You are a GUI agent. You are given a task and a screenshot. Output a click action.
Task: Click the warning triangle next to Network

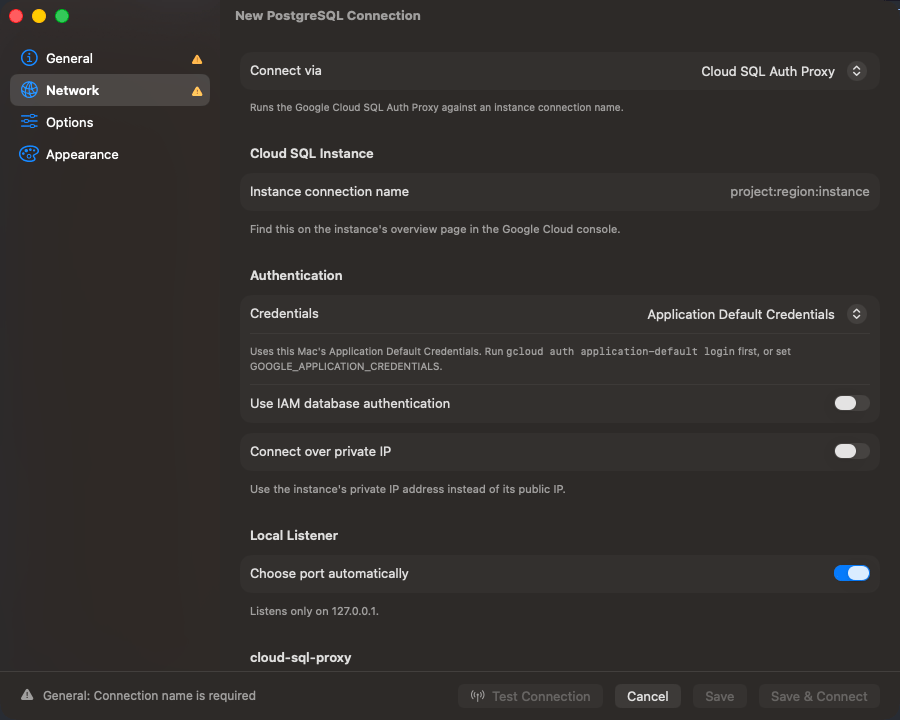coord(197,91)
